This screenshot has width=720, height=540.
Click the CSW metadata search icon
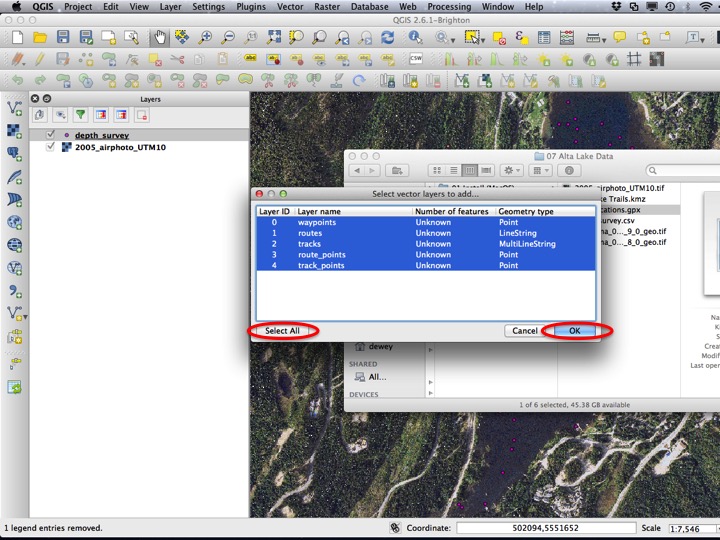[416, 59]
